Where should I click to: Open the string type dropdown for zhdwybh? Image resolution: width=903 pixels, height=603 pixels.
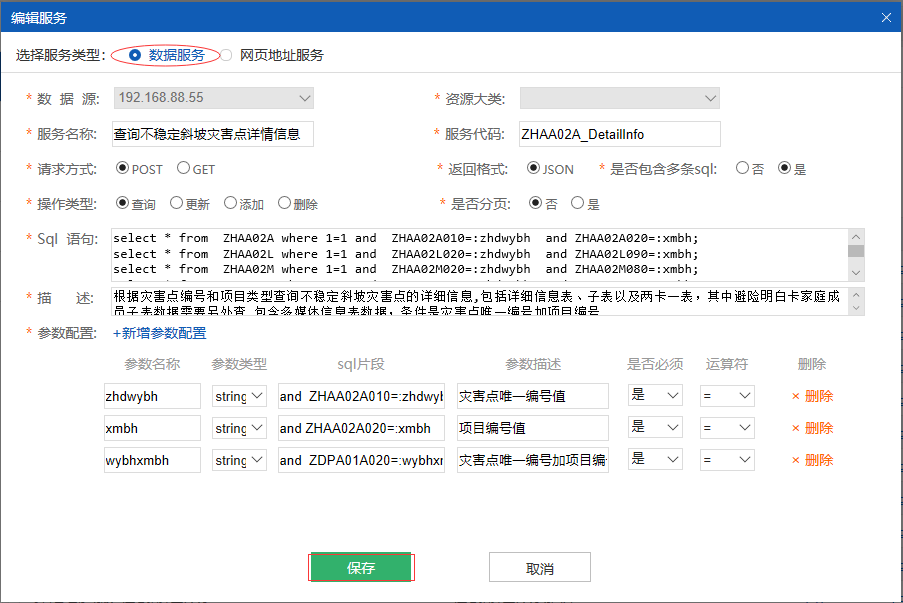[x=239, y=396]
